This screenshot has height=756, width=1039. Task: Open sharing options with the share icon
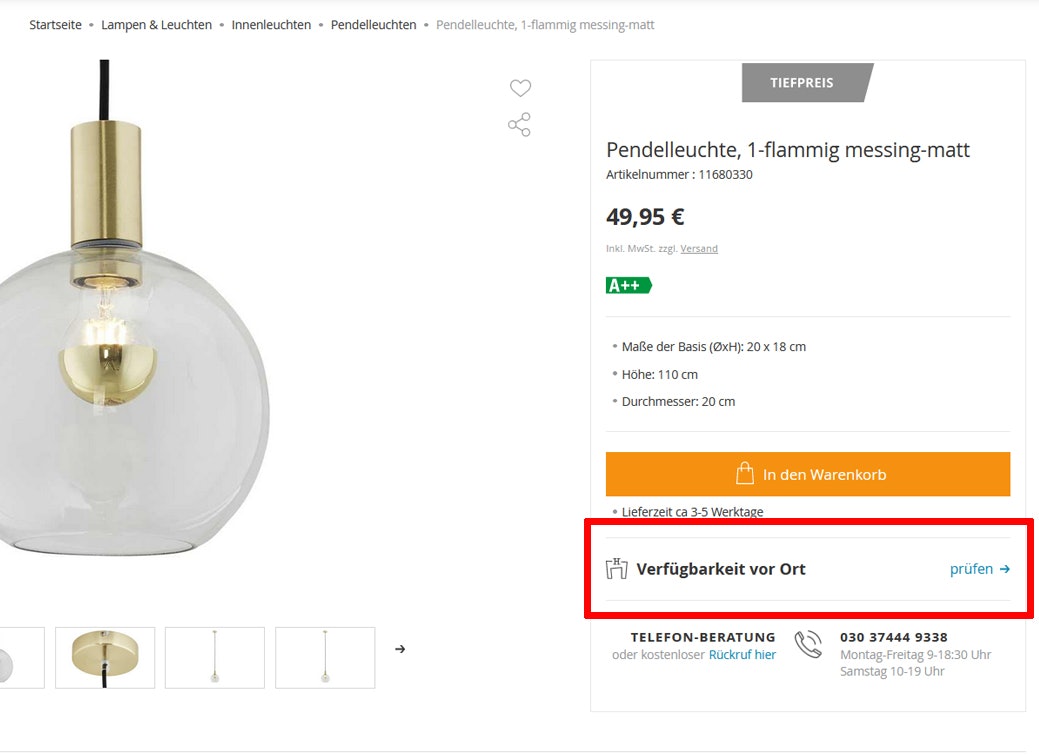[x=519, y=124]
